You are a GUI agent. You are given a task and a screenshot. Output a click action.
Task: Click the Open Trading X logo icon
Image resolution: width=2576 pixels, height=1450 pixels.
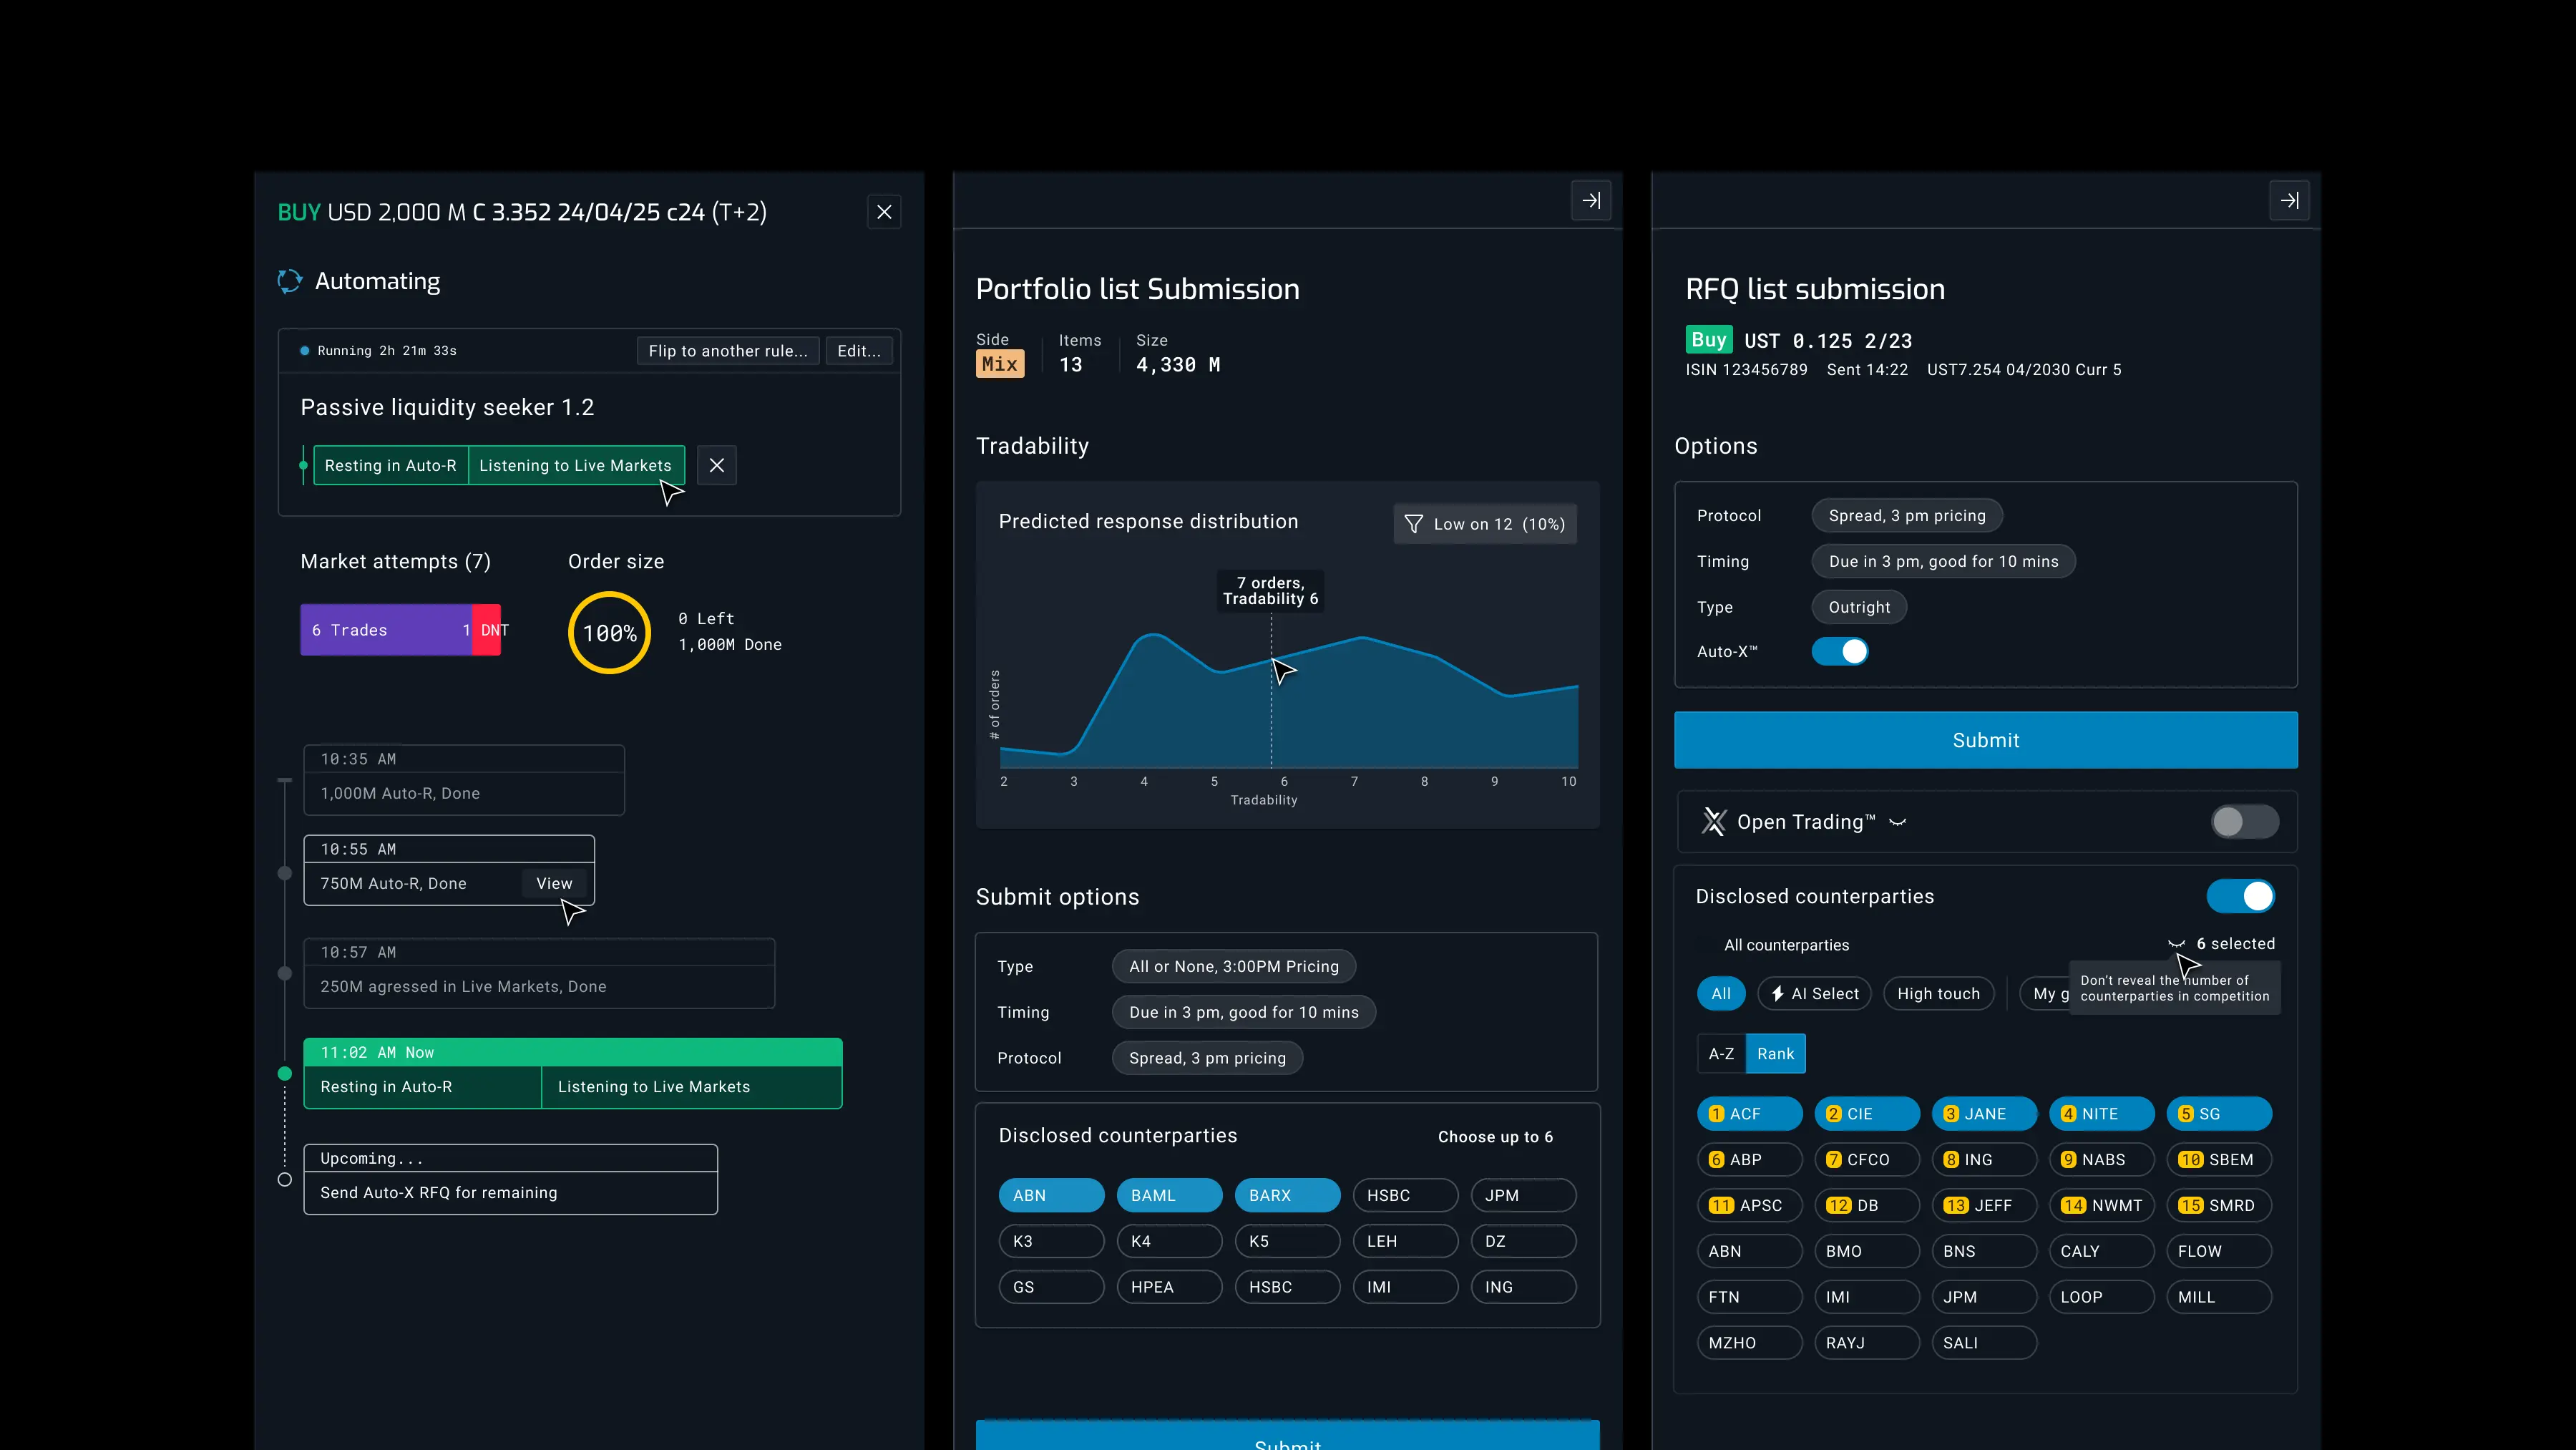[x=1714, y=822]
